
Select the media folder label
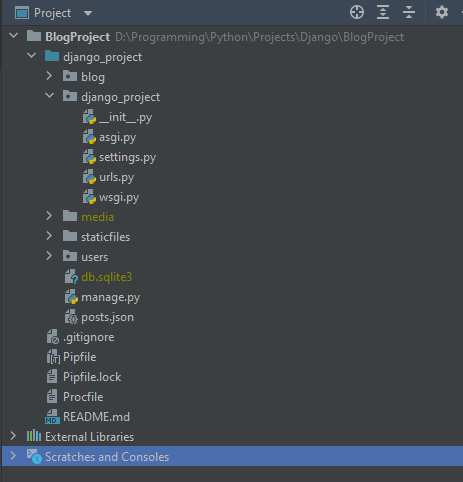coord(97,217)
